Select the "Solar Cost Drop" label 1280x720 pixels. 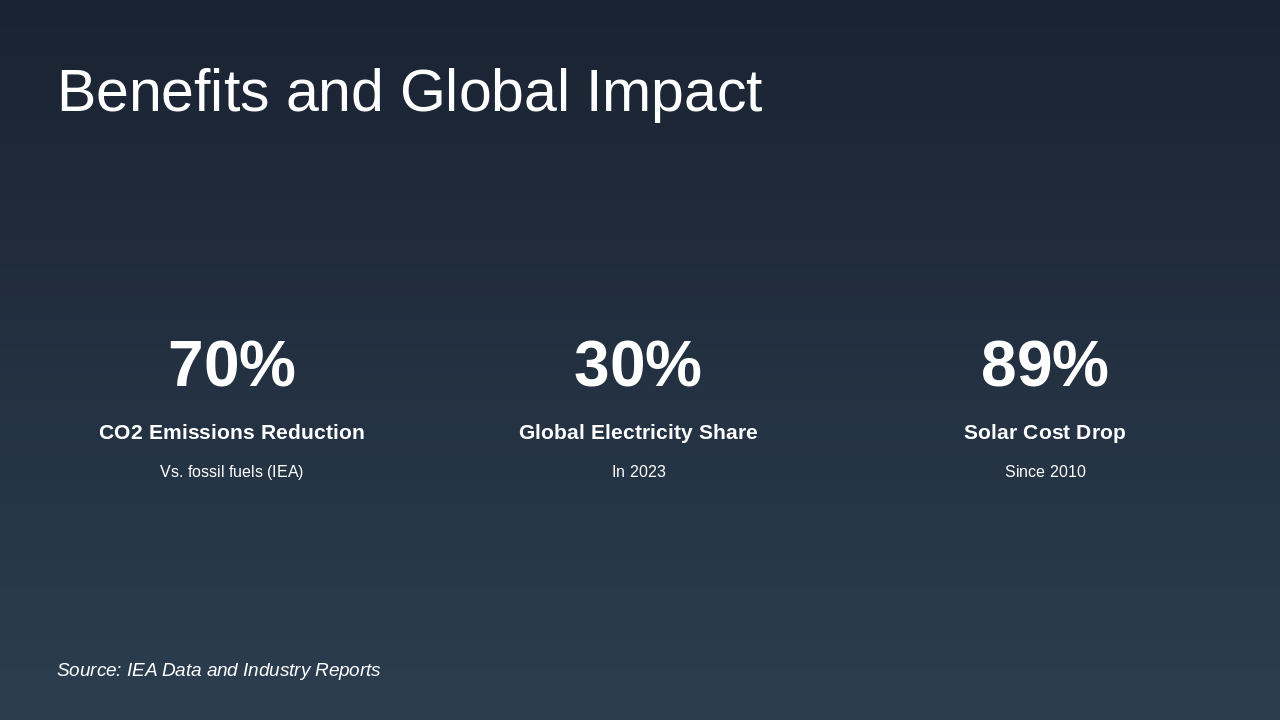[x=1044, y=432]
